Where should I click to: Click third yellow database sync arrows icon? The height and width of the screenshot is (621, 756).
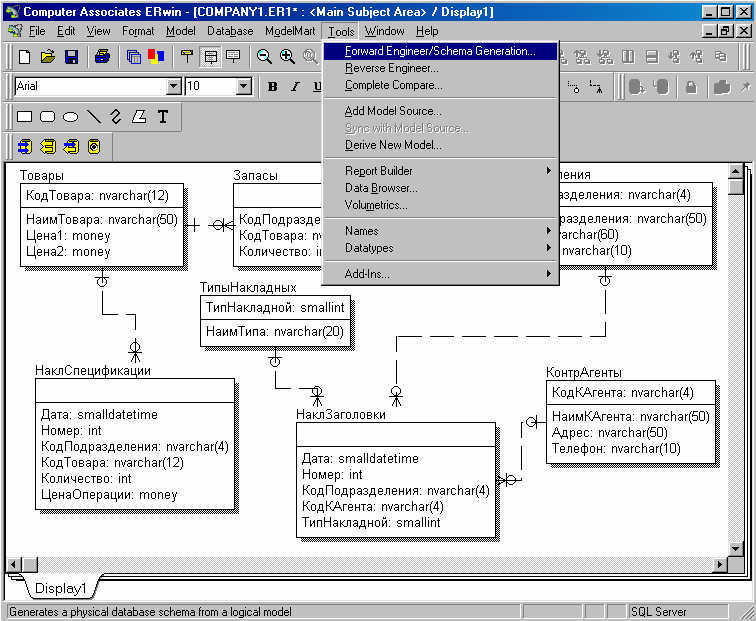coord(71,147)
